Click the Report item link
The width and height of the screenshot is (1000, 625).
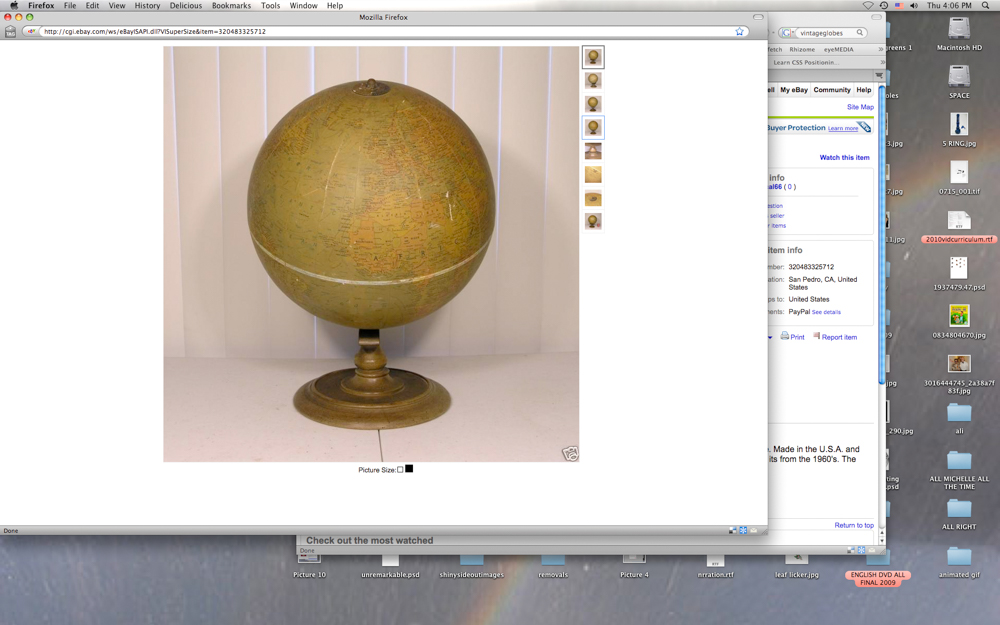pos(839,337)
